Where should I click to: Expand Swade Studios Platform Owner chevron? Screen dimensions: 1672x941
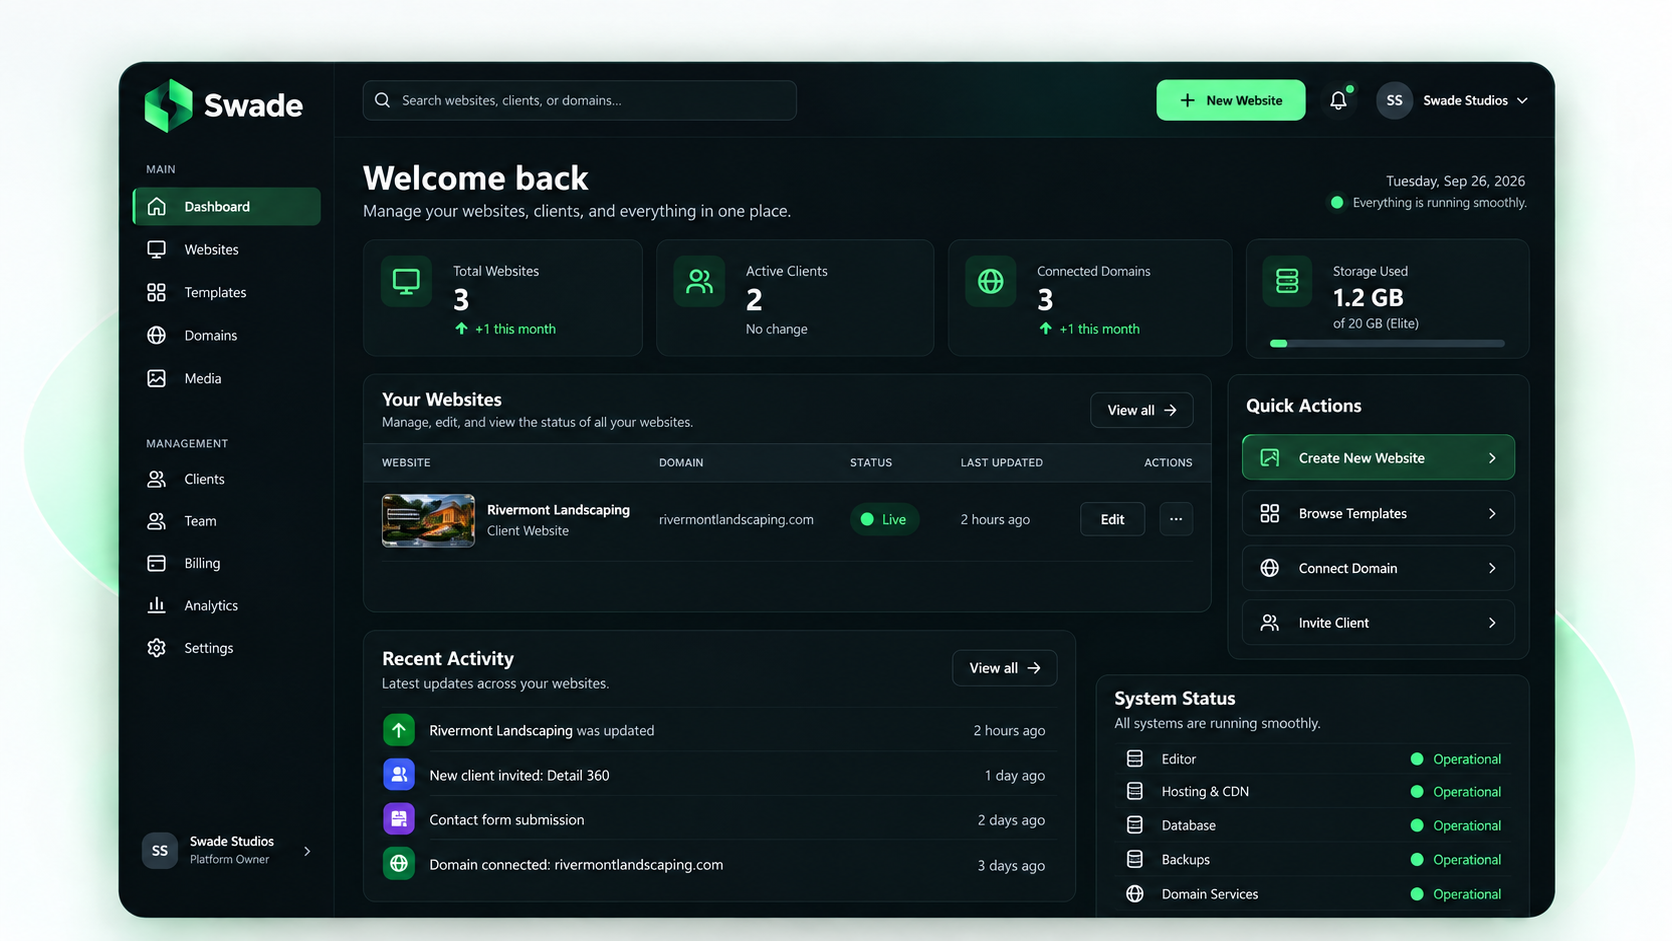click(307, 851)
